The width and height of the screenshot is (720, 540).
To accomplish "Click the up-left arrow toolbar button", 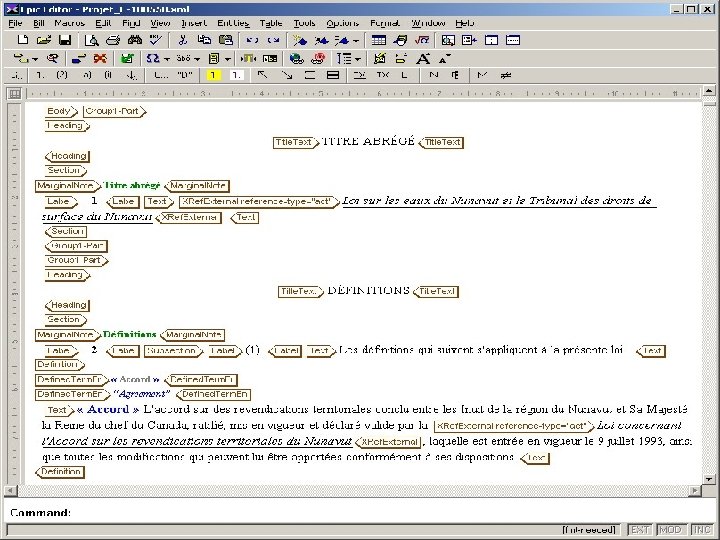I will point(262,75).
